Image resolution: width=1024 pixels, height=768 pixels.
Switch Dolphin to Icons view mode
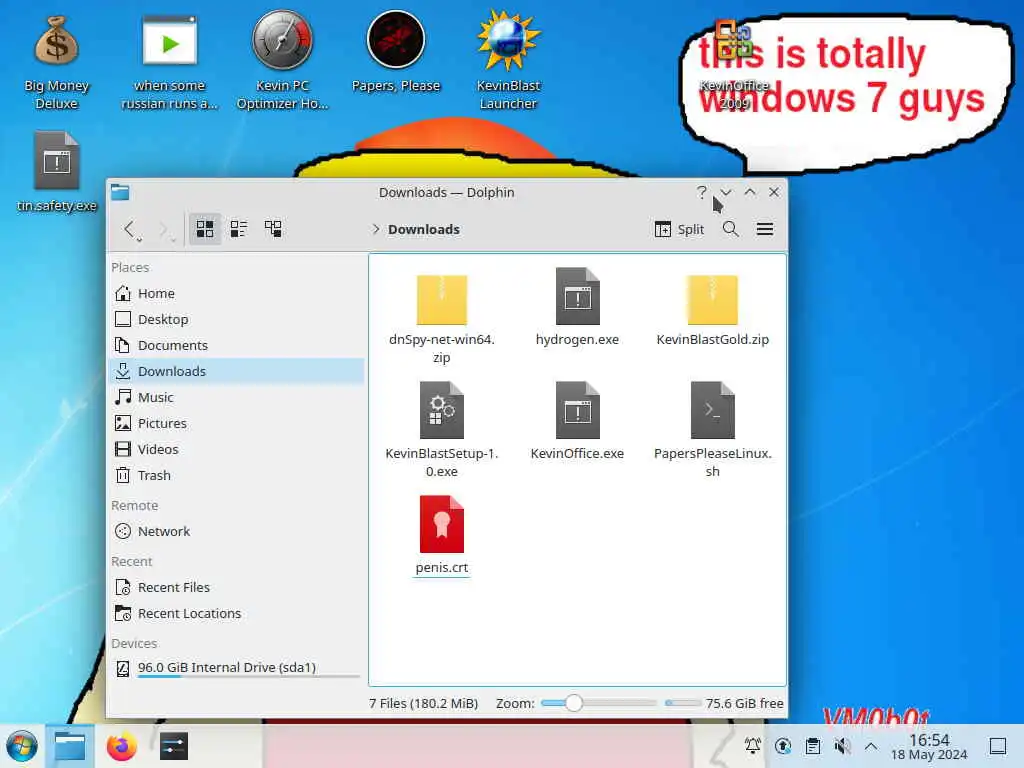(x=204, y=229)
